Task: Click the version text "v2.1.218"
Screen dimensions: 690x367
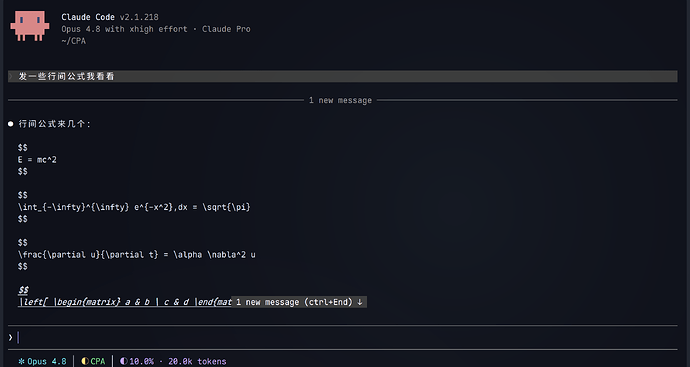Action: pyautogui.click(x=139, y=17)
